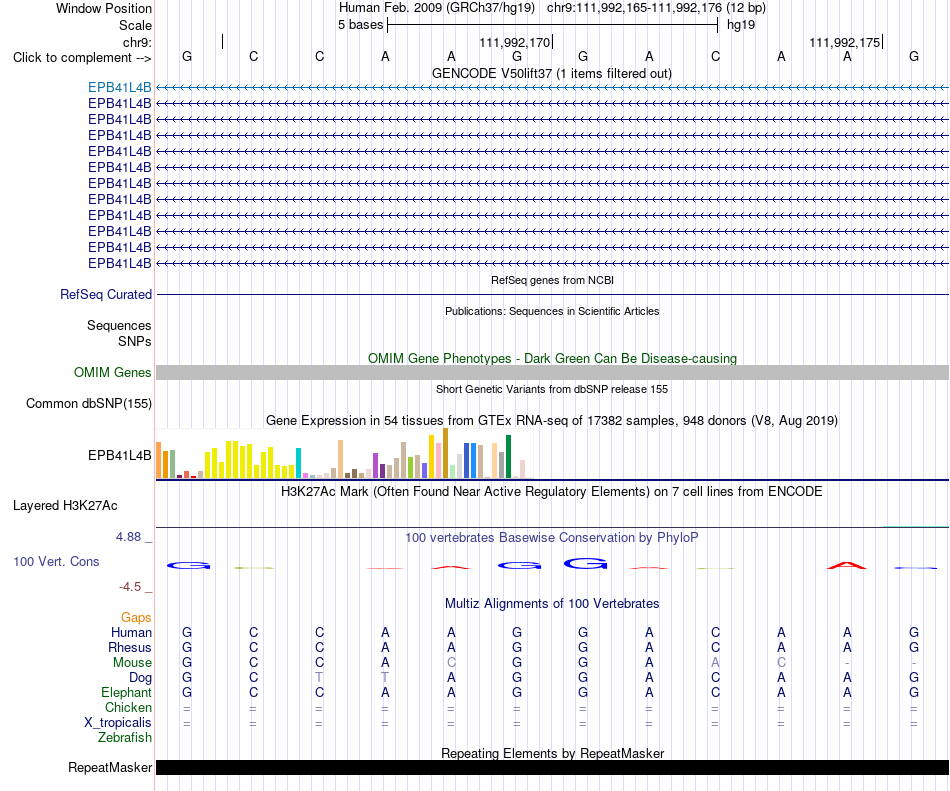Select the 'Mouse' alignment row label
The width and height of the screenshot is (950, 791).
click(x=132, y=663)
